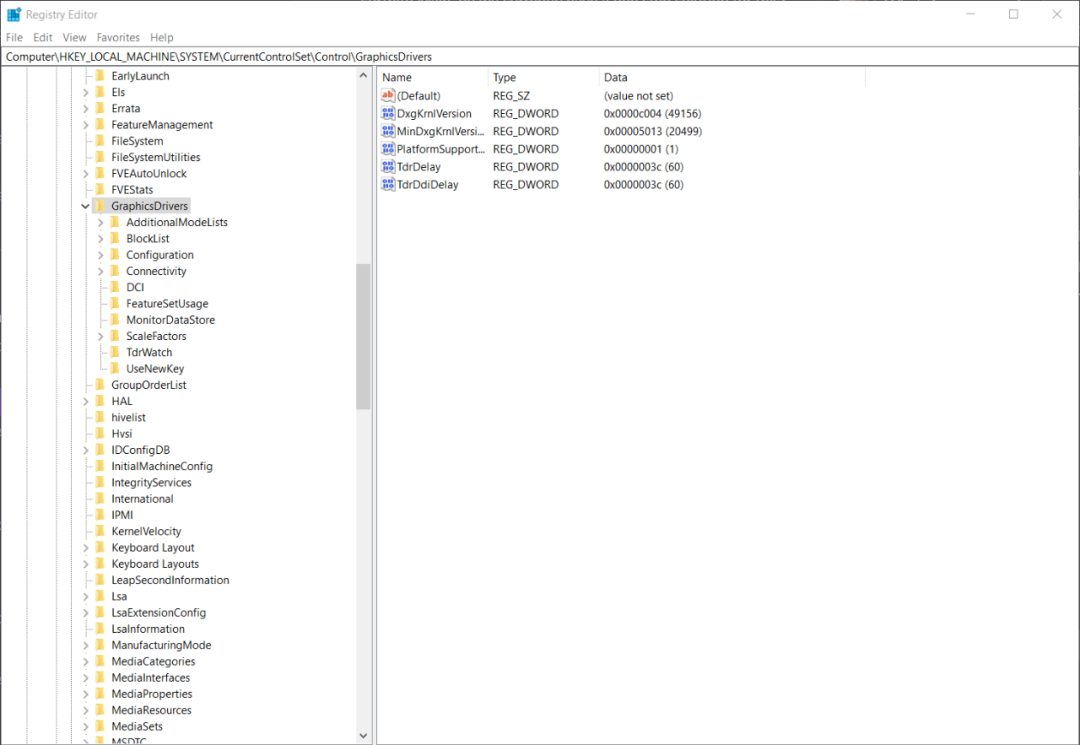Select the MediaSets key label

[137, 726]
